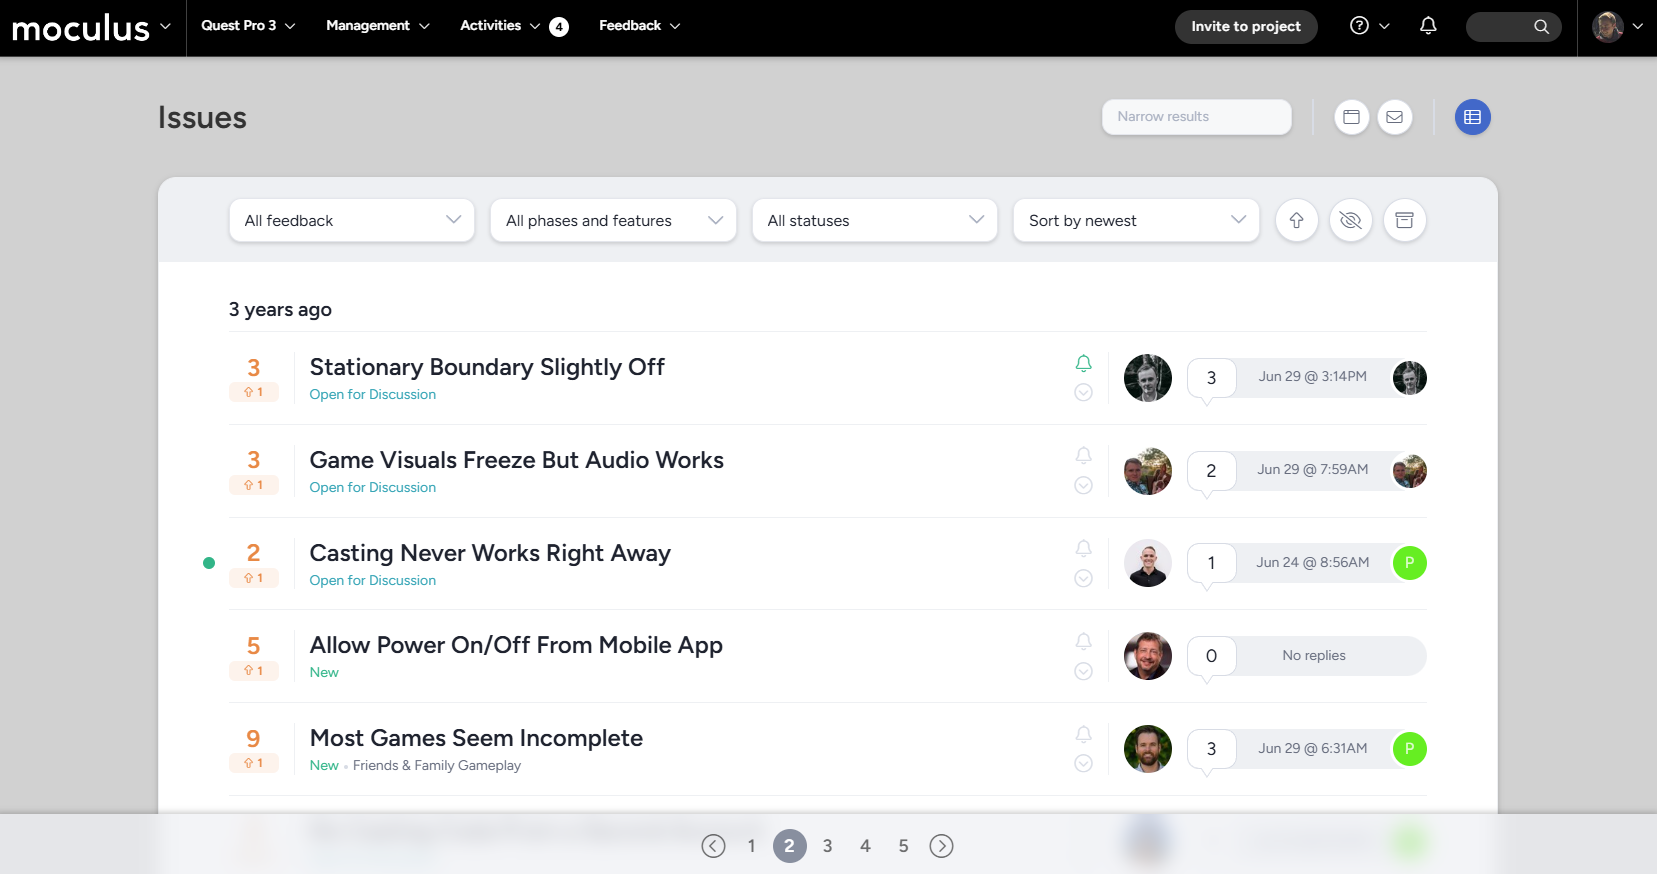Open the All statuses dropdown

(x=874, y=220)
